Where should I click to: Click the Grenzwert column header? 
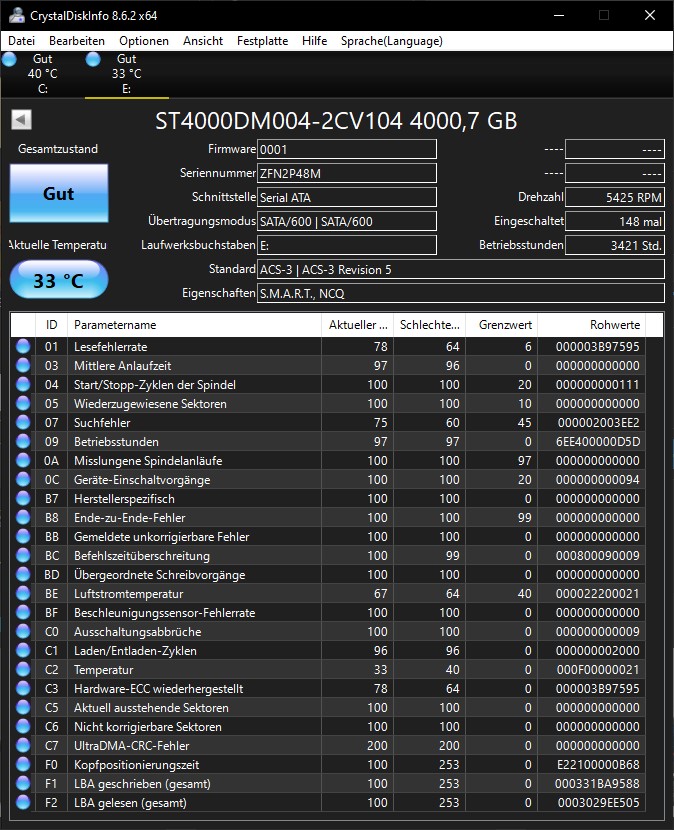501,324
